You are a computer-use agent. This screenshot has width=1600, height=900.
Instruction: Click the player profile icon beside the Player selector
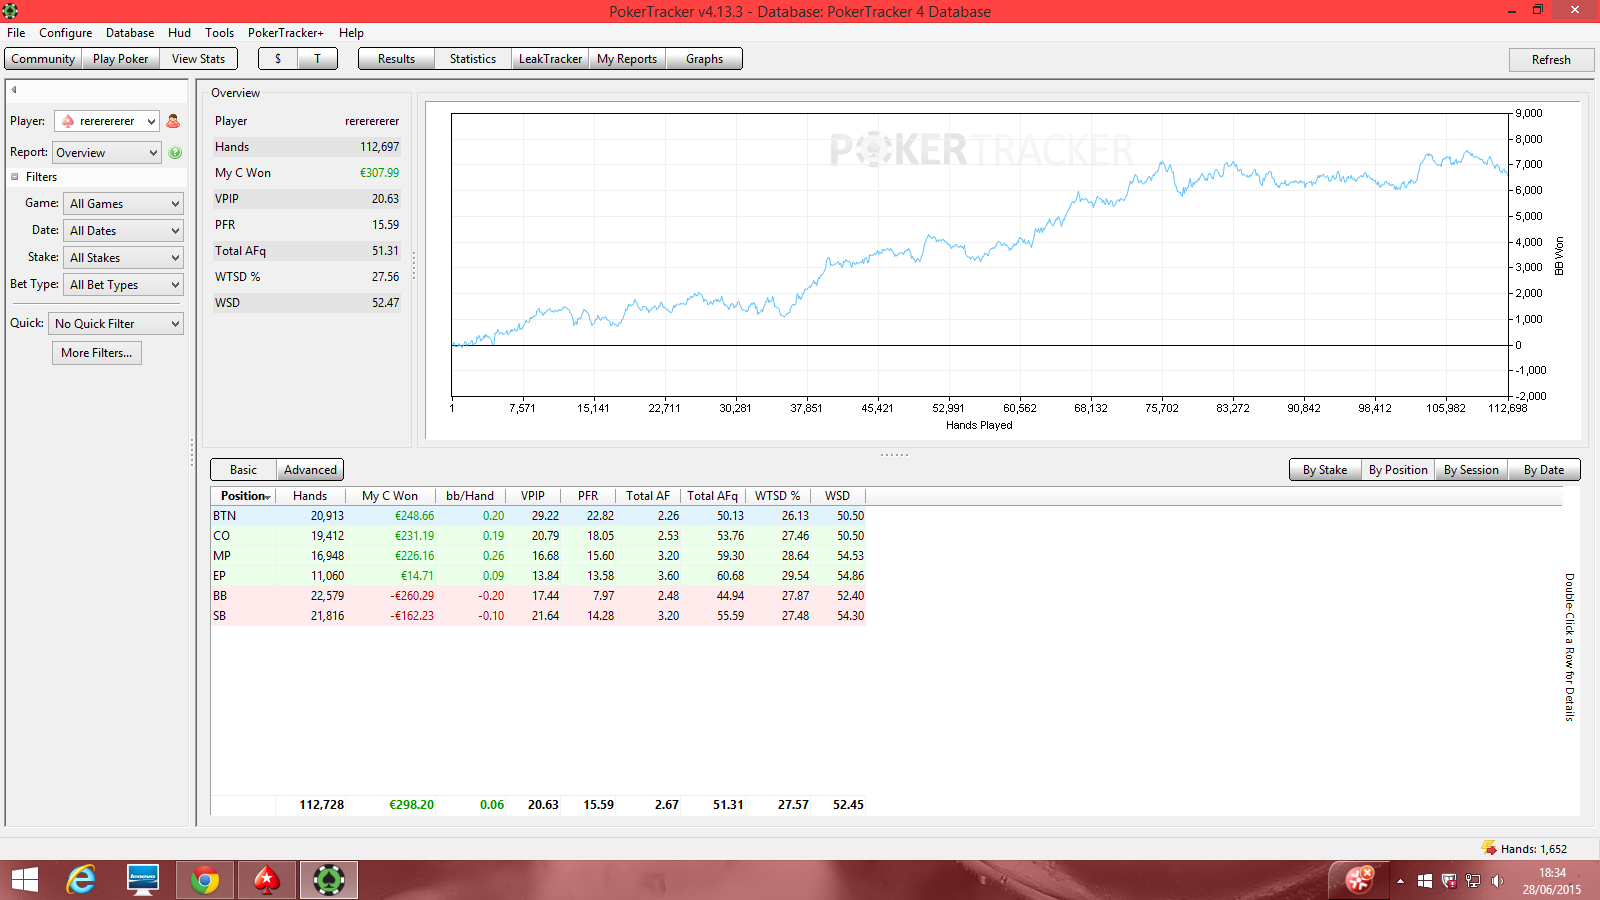coord(173,121)
